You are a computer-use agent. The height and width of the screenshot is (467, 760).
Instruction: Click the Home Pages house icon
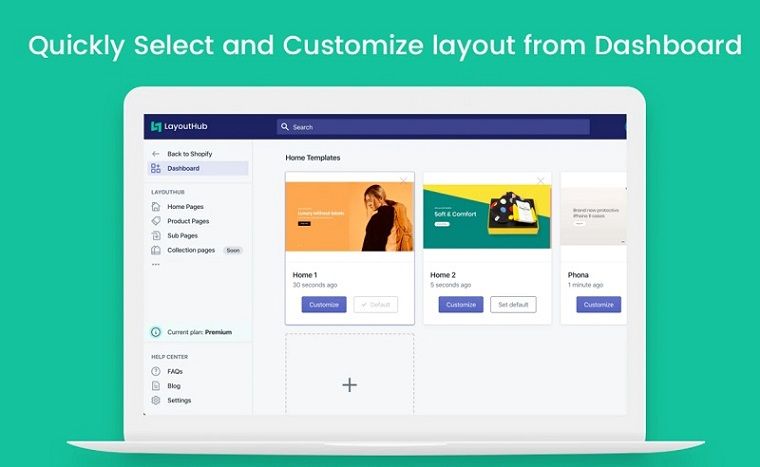tap(156, 207)
